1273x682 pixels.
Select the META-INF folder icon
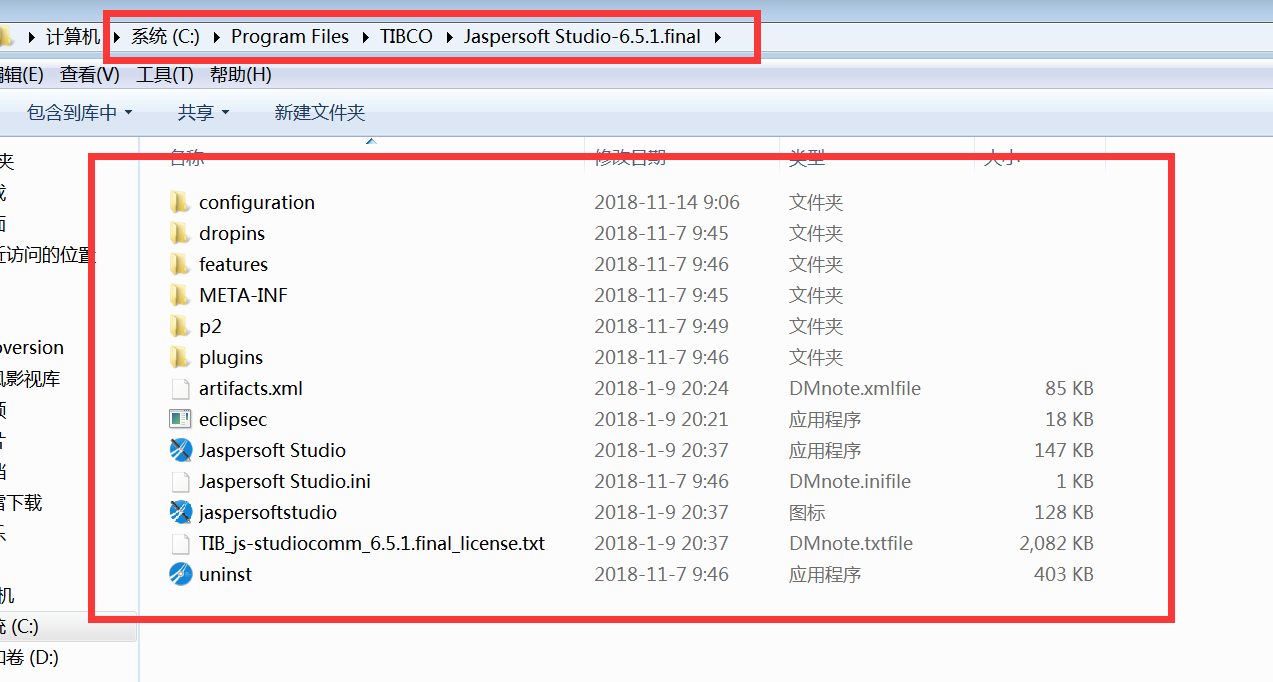coord(180,295)
